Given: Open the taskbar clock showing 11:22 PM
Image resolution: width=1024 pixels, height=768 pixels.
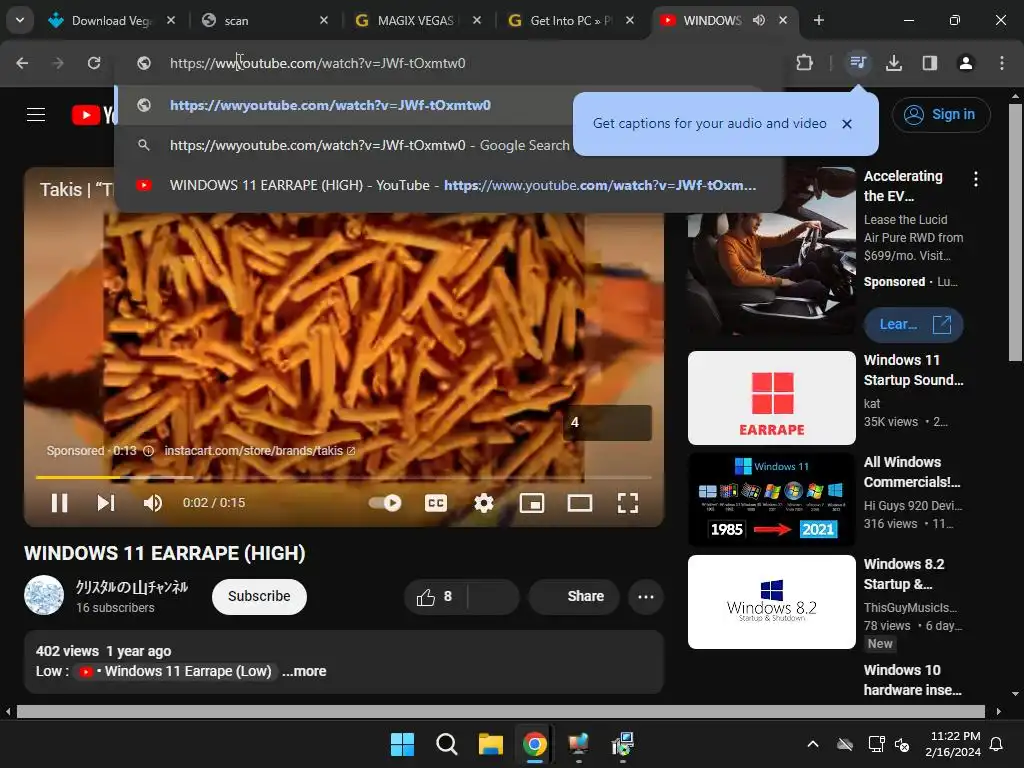Looking at the screenshot, I should (953, 744).
